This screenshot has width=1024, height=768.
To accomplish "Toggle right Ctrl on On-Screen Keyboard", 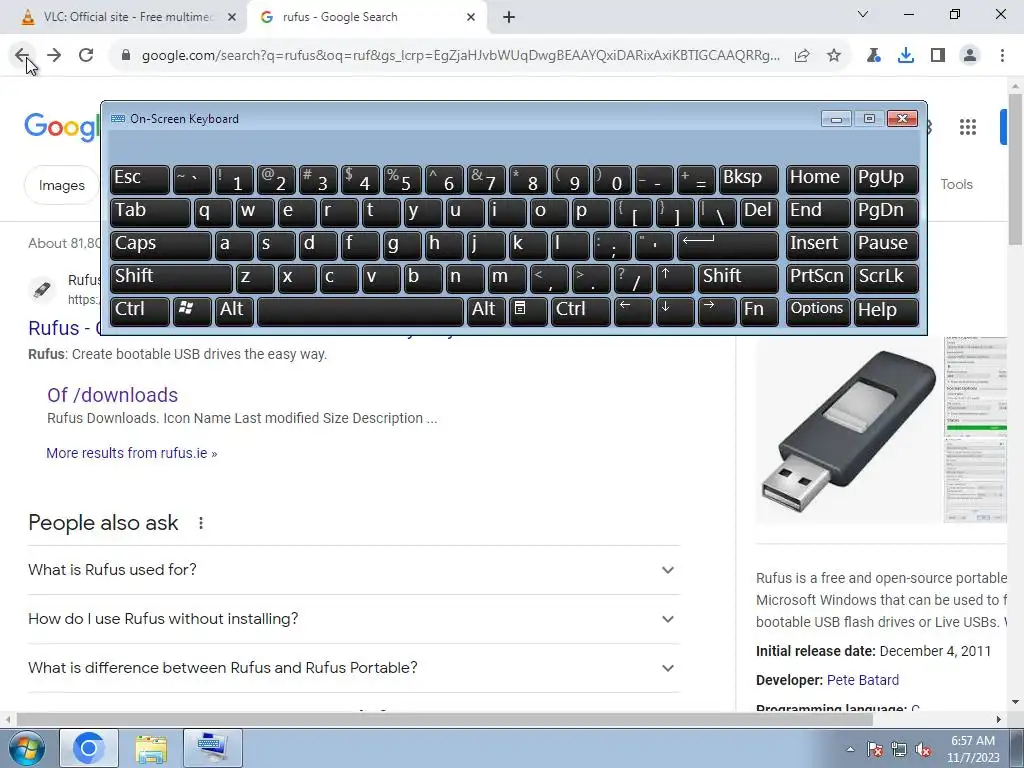I will pyautogui.click(x=580, y=311).
